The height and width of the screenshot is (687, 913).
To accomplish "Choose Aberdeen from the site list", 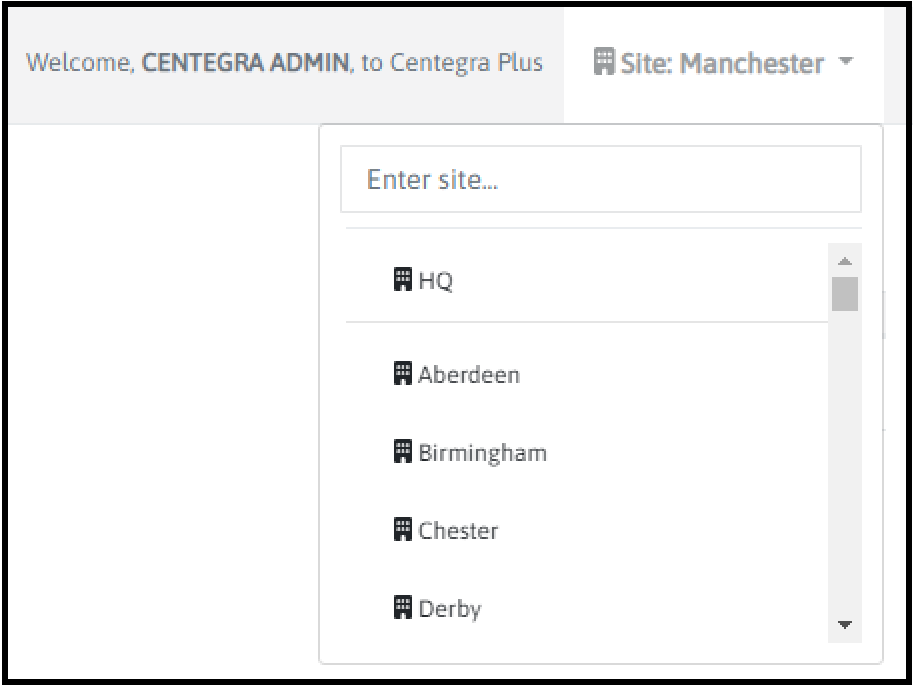I will coord(469,376).
